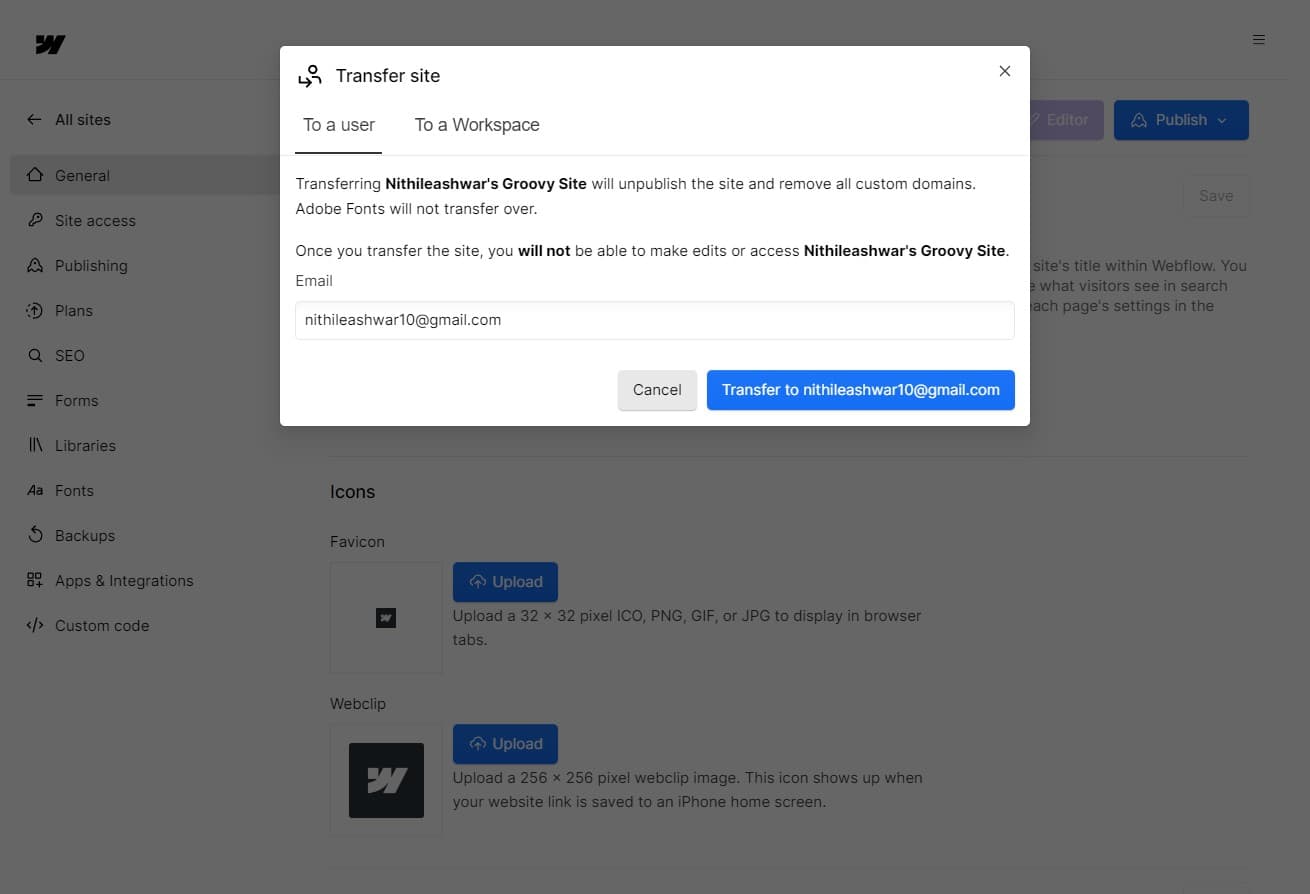The image size is (1310, 894).
Task: Cancel the site transfer
Action: click(656, 390)
